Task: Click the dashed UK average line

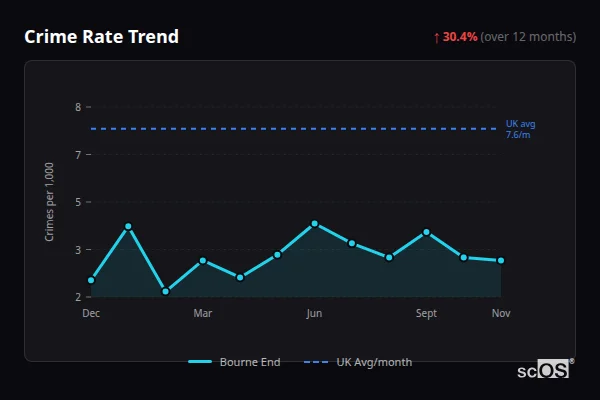Action: (294, 129)
